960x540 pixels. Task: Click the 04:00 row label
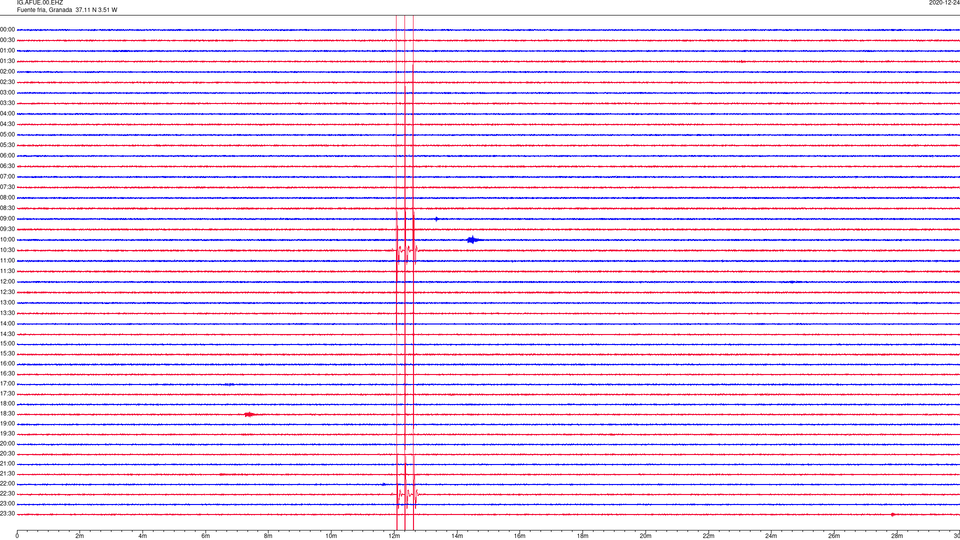[7, 113]
